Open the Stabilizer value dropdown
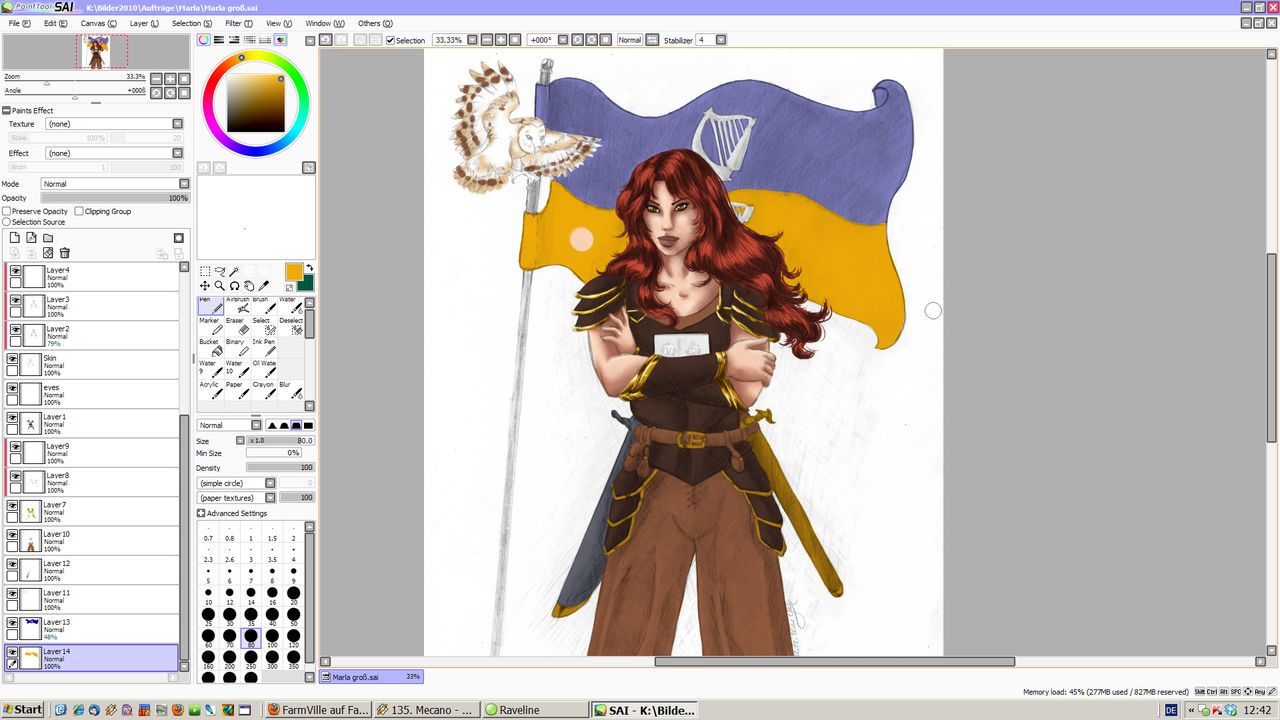 tap(720, 40)
